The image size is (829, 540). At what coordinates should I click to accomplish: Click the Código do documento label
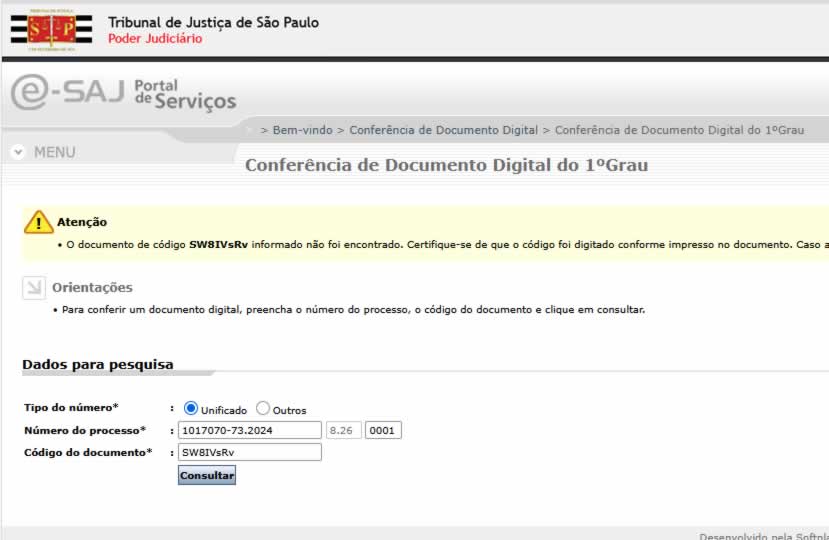point(88,452)
